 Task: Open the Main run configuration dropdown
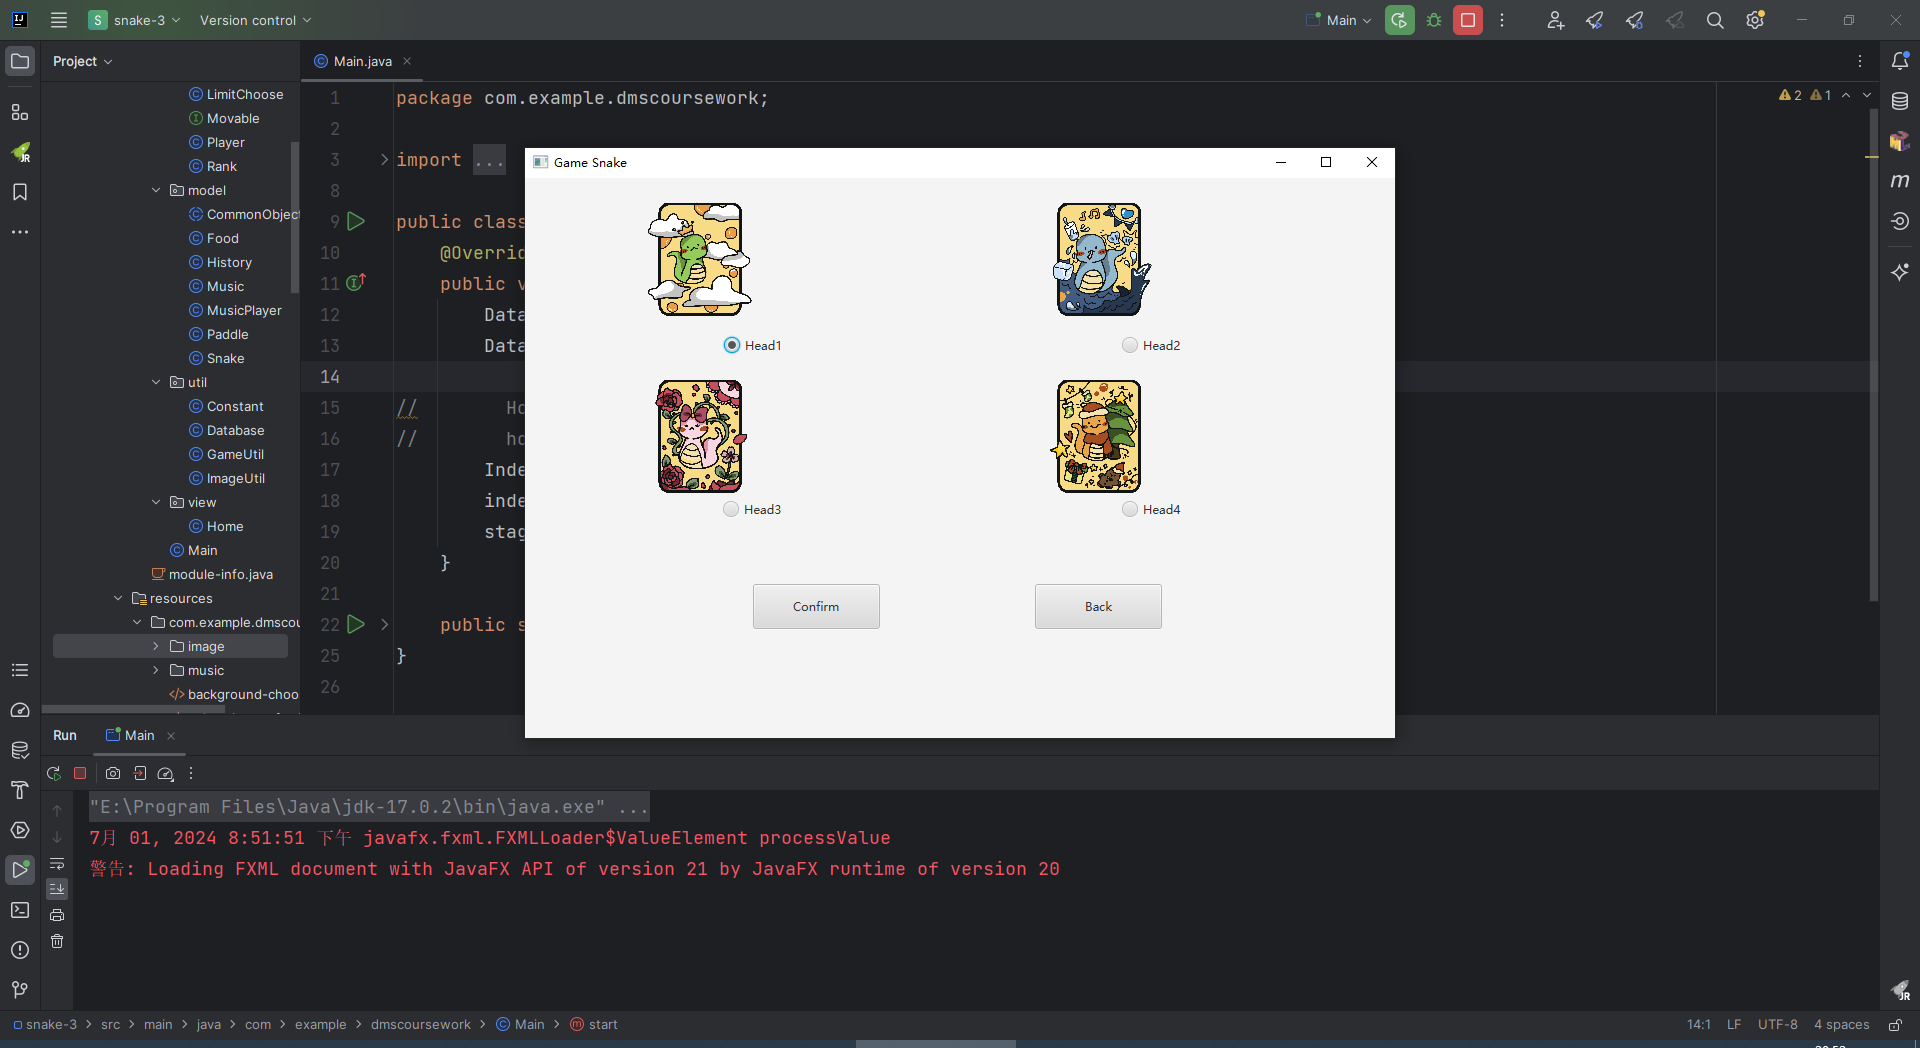(1339, 20)
